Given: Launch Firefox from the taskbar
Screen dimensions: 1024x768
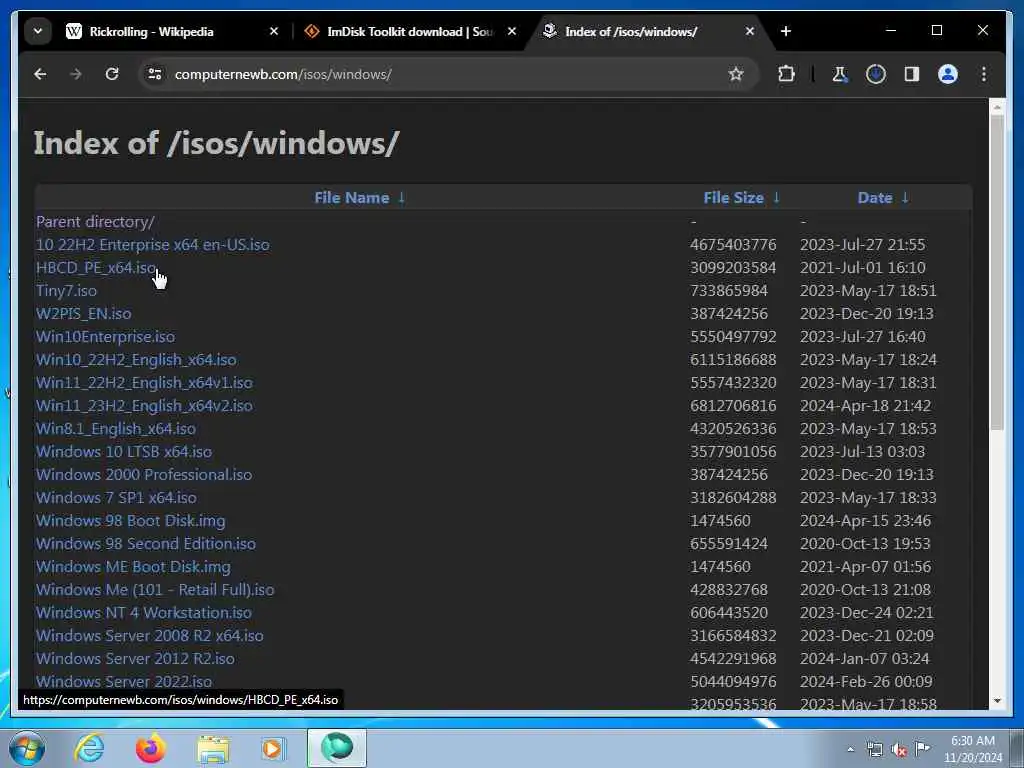Looking at the screenshot, I should 150,748.
